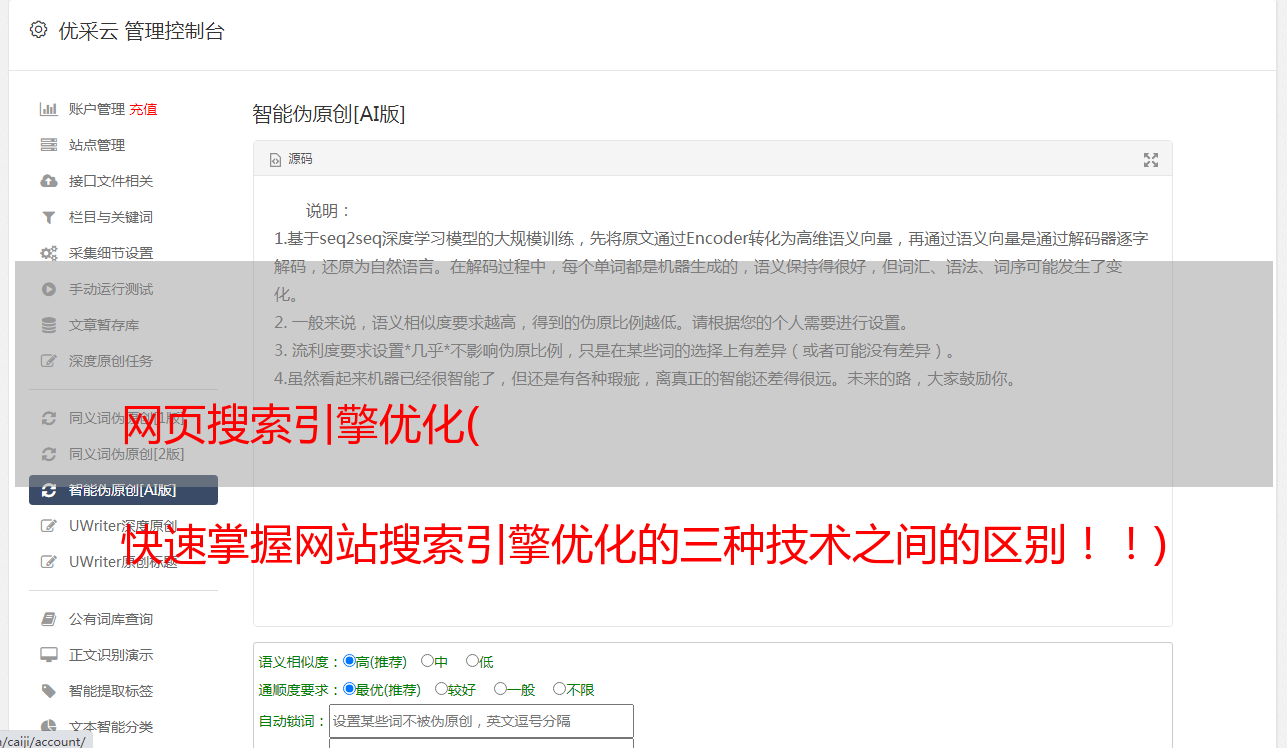Screen dimensions: 1287x748
Task: Toggle fullscreen with the editor expand icon
Action: tap(1150, 160)
